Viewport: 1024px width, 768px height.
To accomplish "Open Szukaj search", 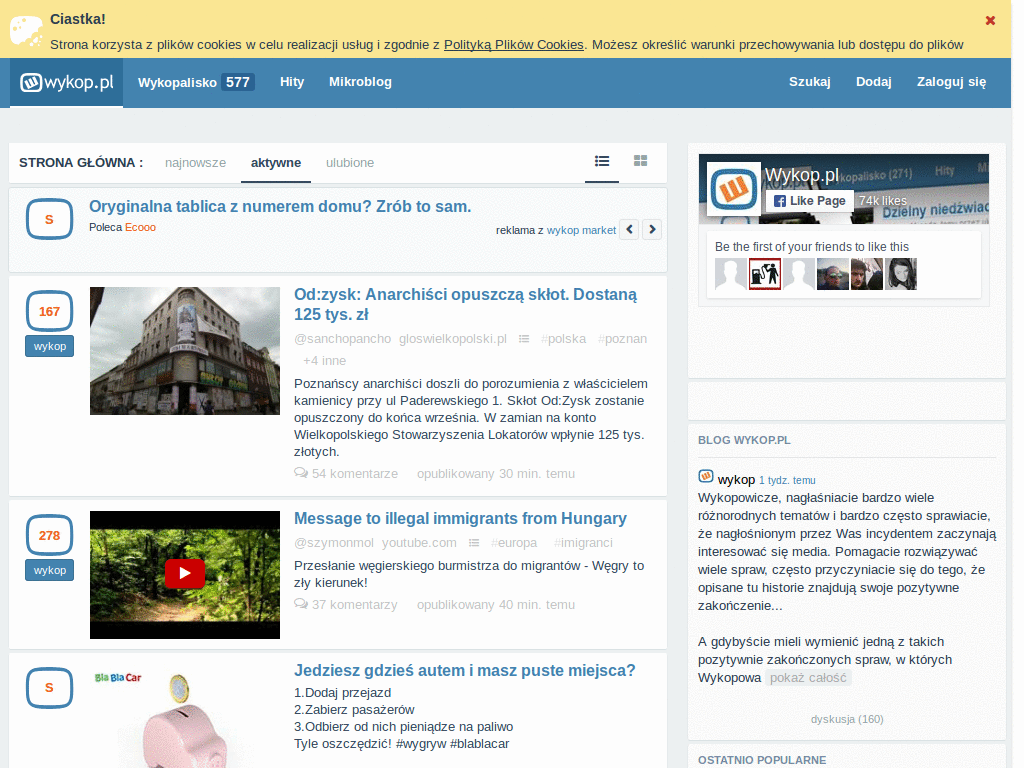I will 810,82.
